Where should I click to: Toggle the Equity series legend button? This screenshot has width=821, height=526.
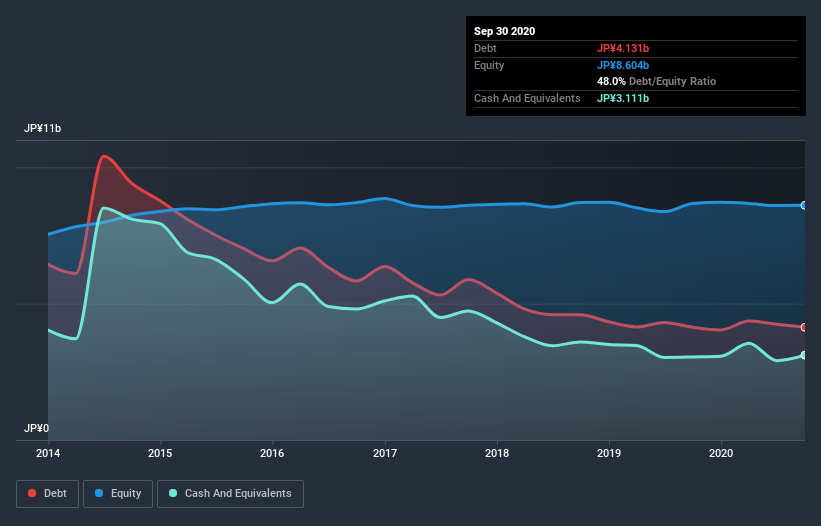click(x=118, y=494)
